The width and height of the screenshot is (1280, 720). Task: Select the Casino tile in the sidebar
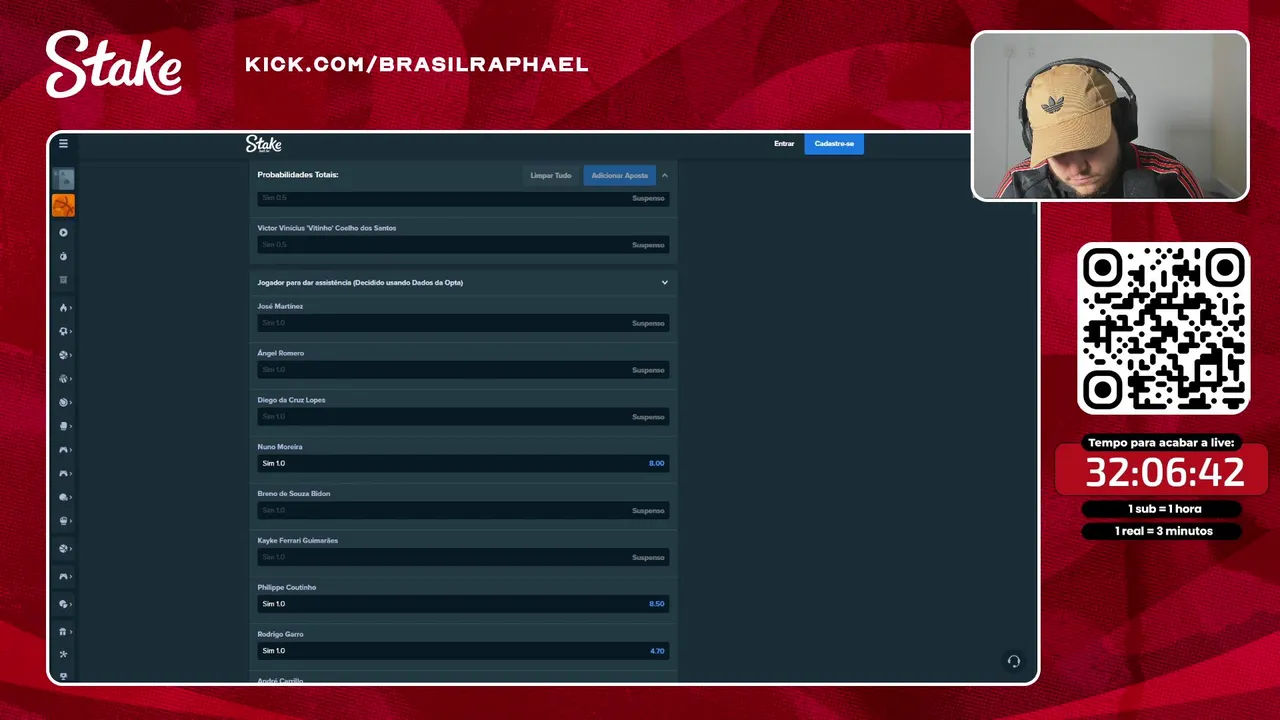coord(63,179)
